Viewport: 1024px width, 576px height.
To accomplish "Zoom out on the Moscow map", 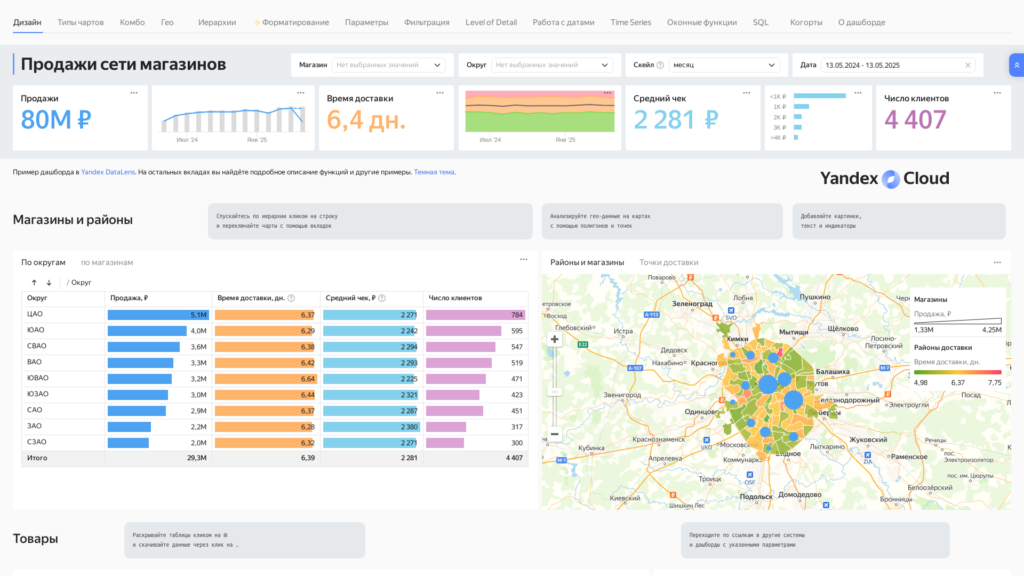I will [x=555, y=434].
